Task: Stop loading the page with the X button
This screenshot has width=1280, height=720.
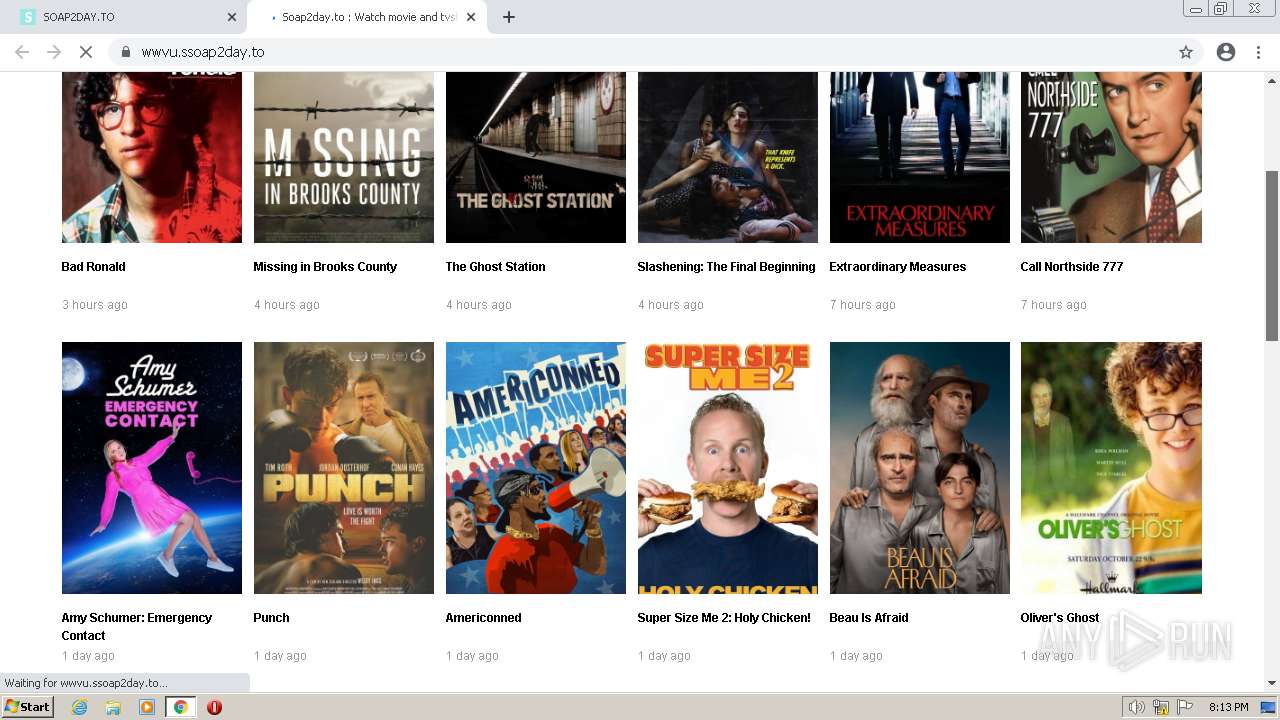Action: (86, 52)
